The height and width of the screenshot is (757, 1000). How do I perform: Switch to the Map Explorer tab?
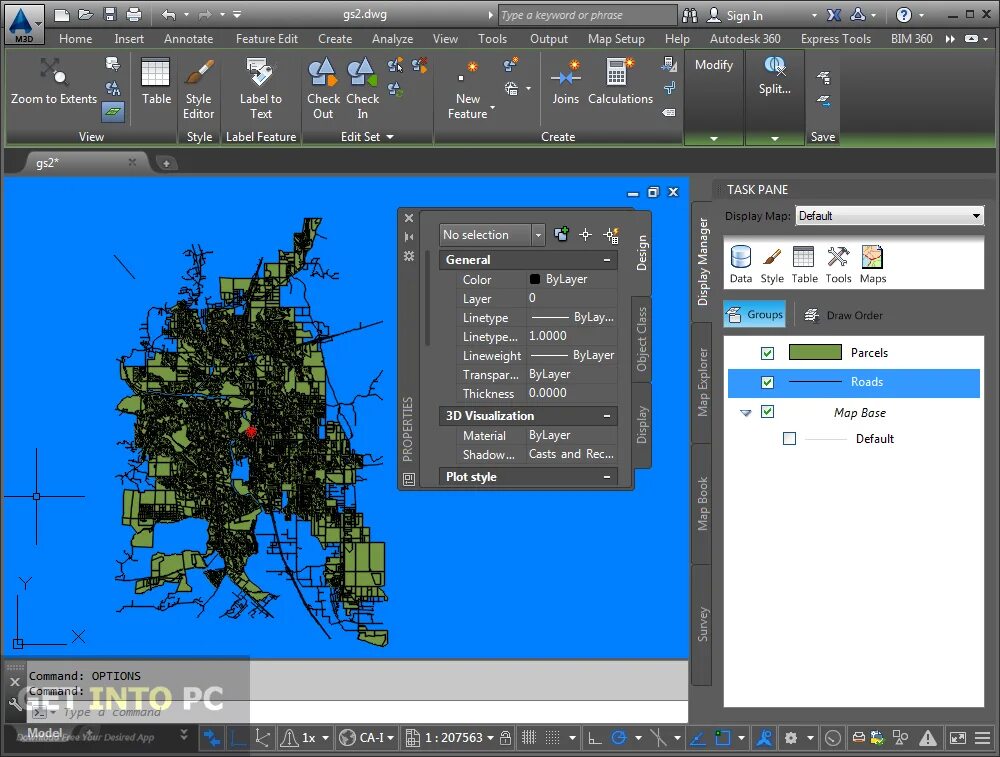tap(703, 382)
